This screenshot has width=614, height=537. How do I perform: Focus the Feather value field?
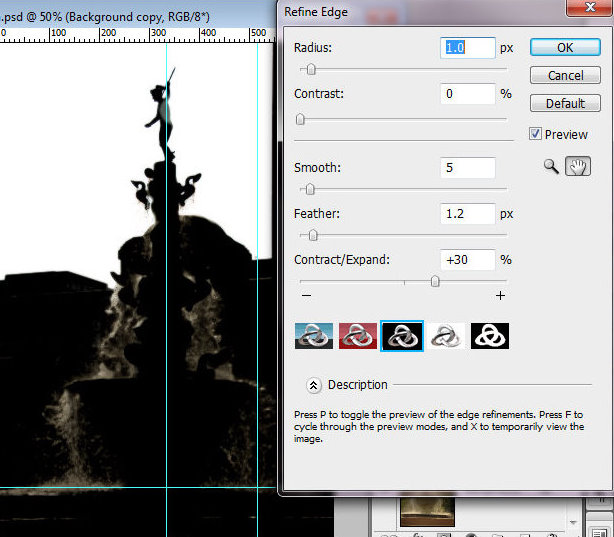point(468,214)
